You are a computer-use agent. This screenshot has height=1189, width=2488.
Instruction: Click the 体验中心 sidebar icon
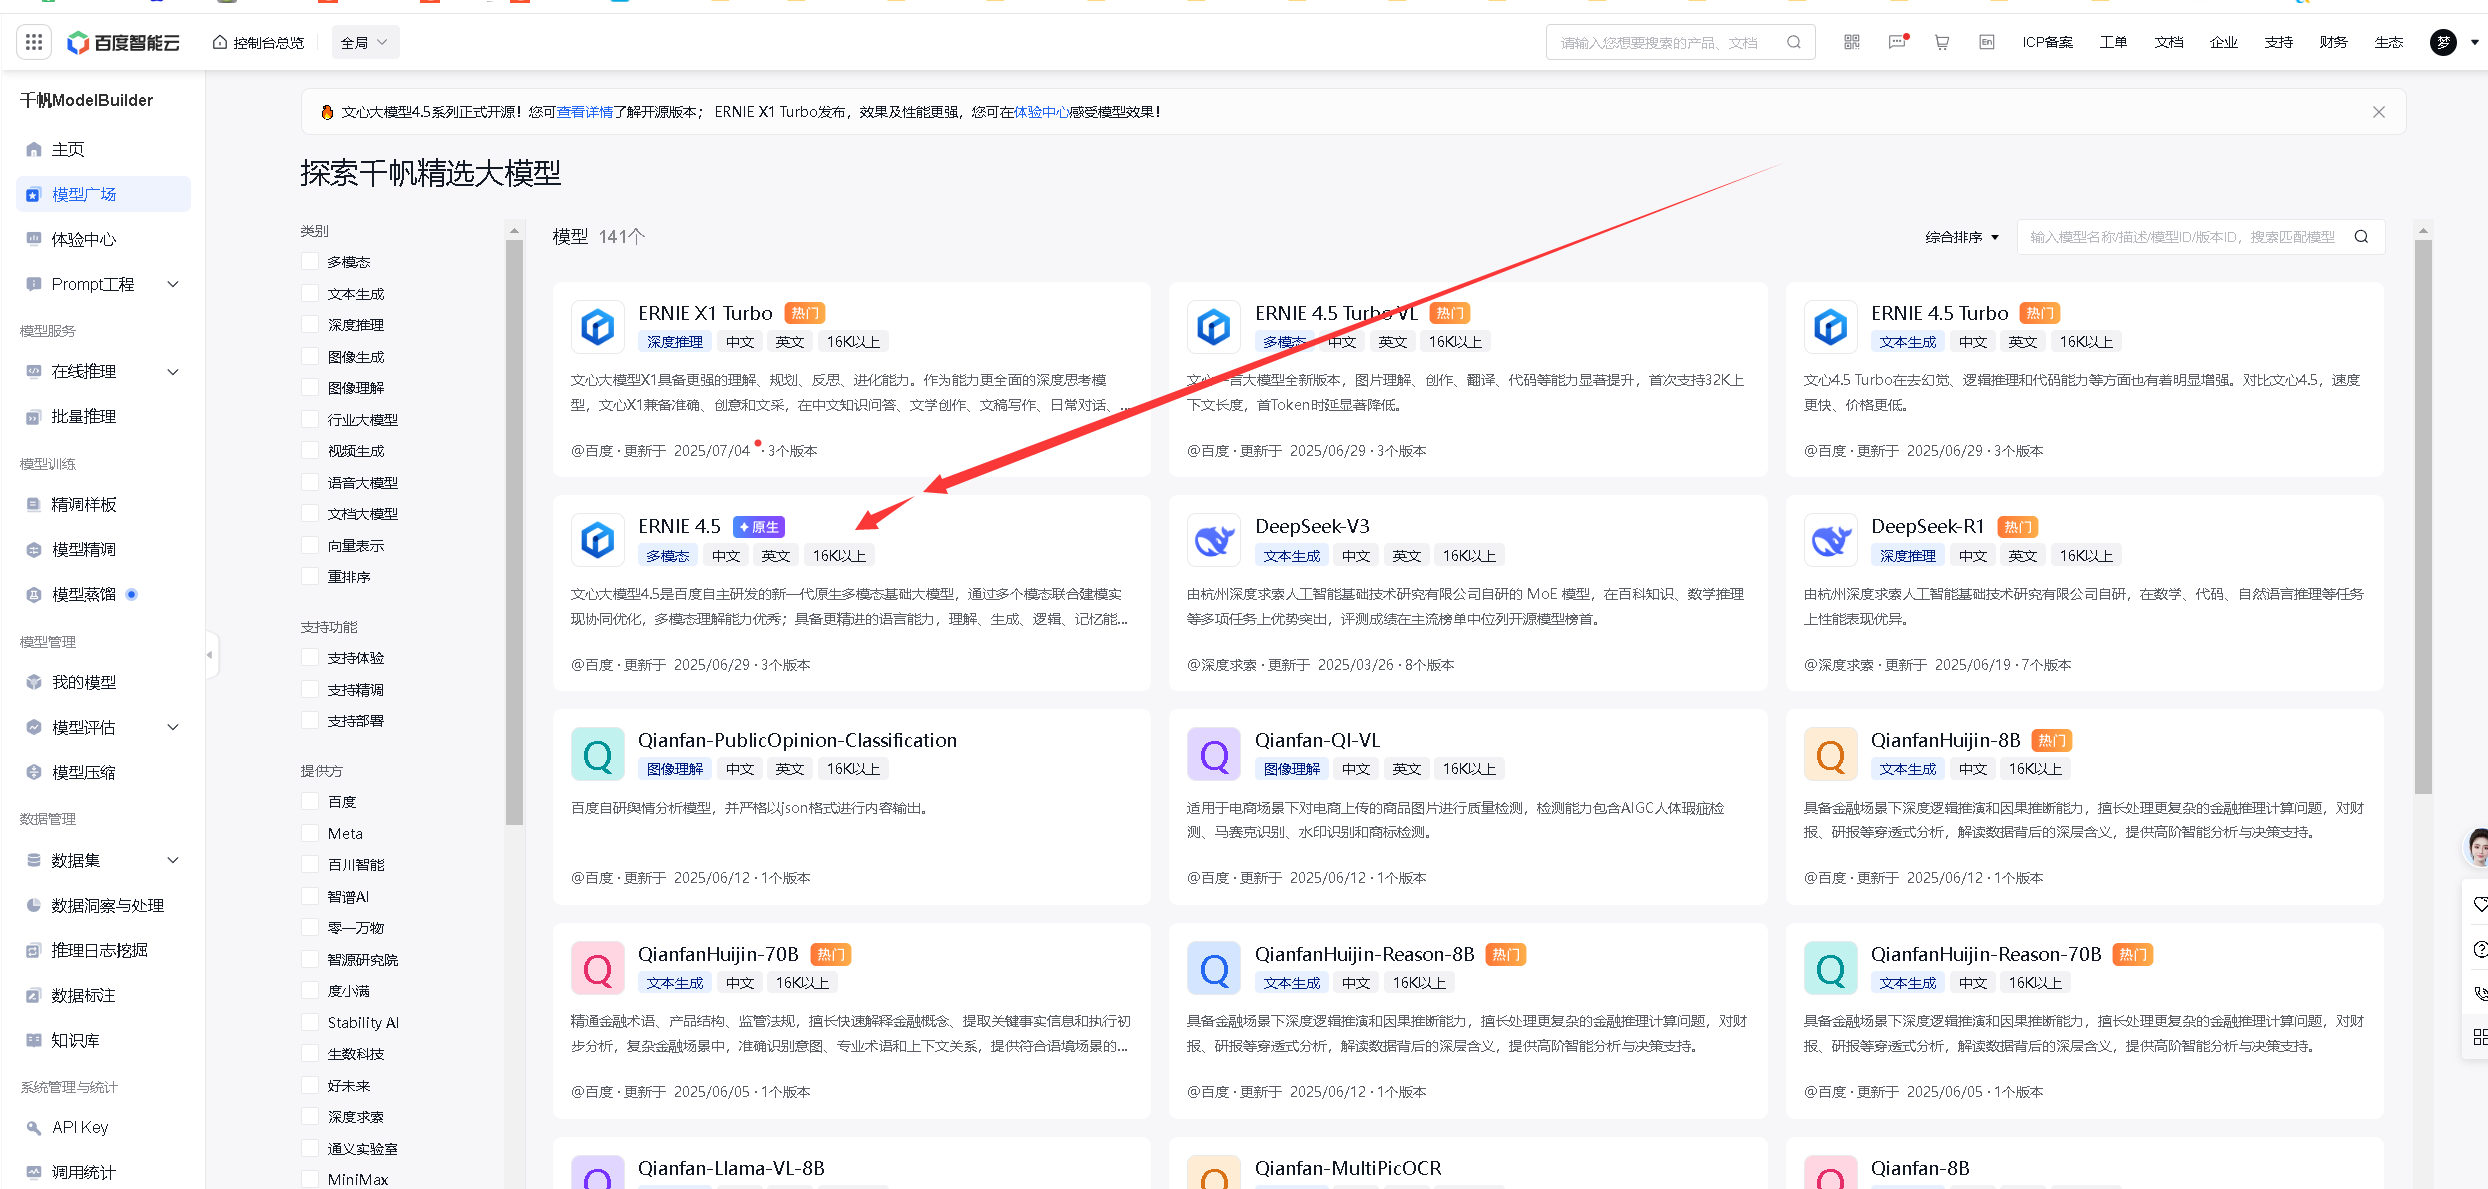pyautogui.click(x=34, y=239)
